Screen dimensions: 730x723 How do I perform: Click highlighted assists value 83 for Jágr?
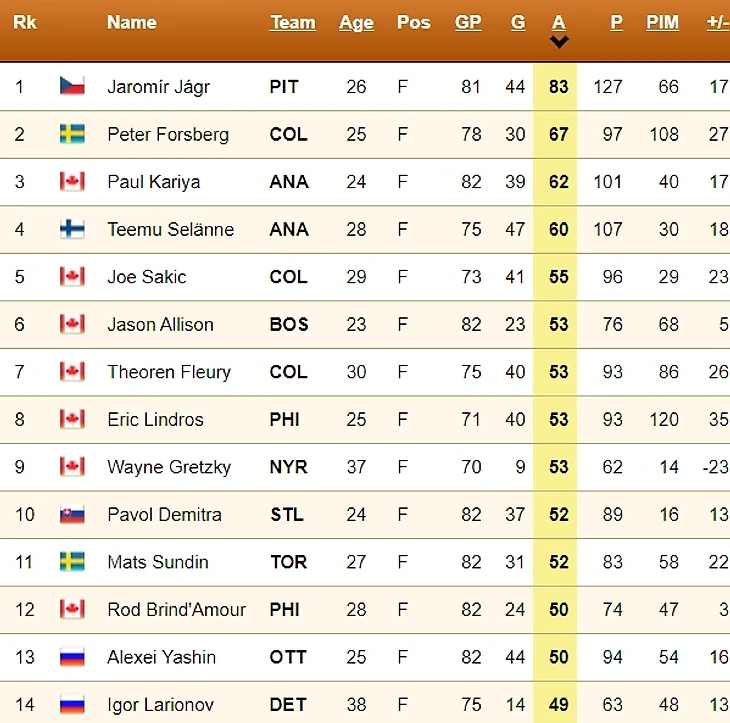click(558, 87)
